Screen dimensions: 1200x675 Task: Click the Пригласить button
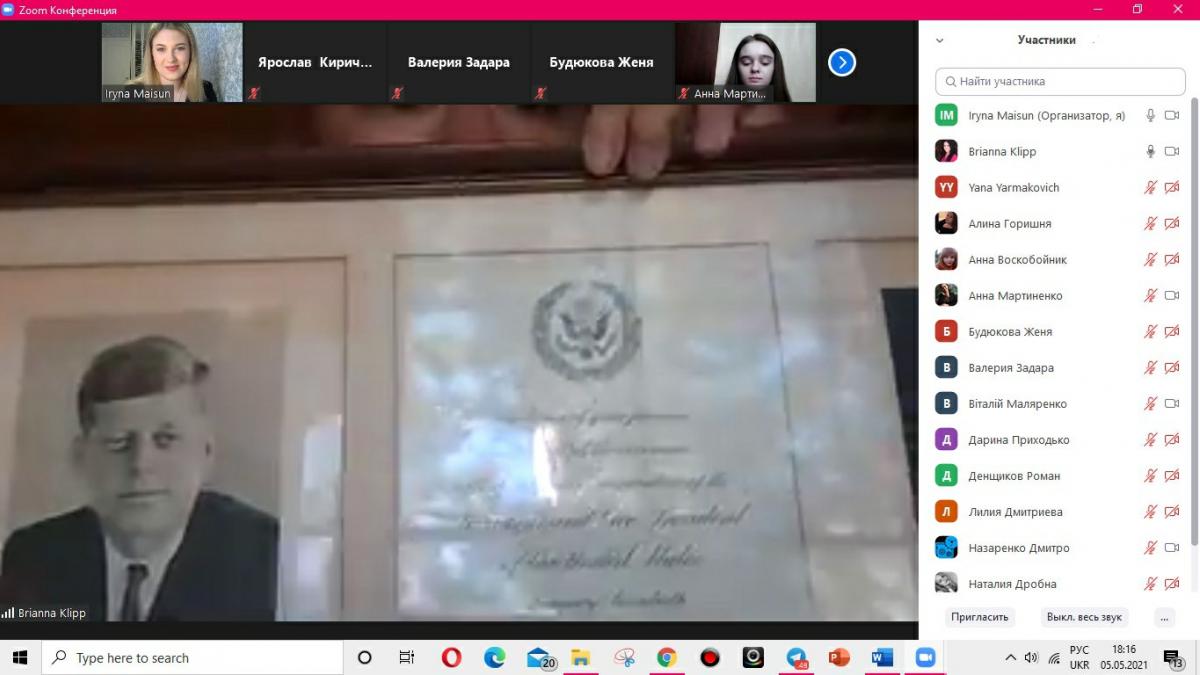click(x=980, y=617)
